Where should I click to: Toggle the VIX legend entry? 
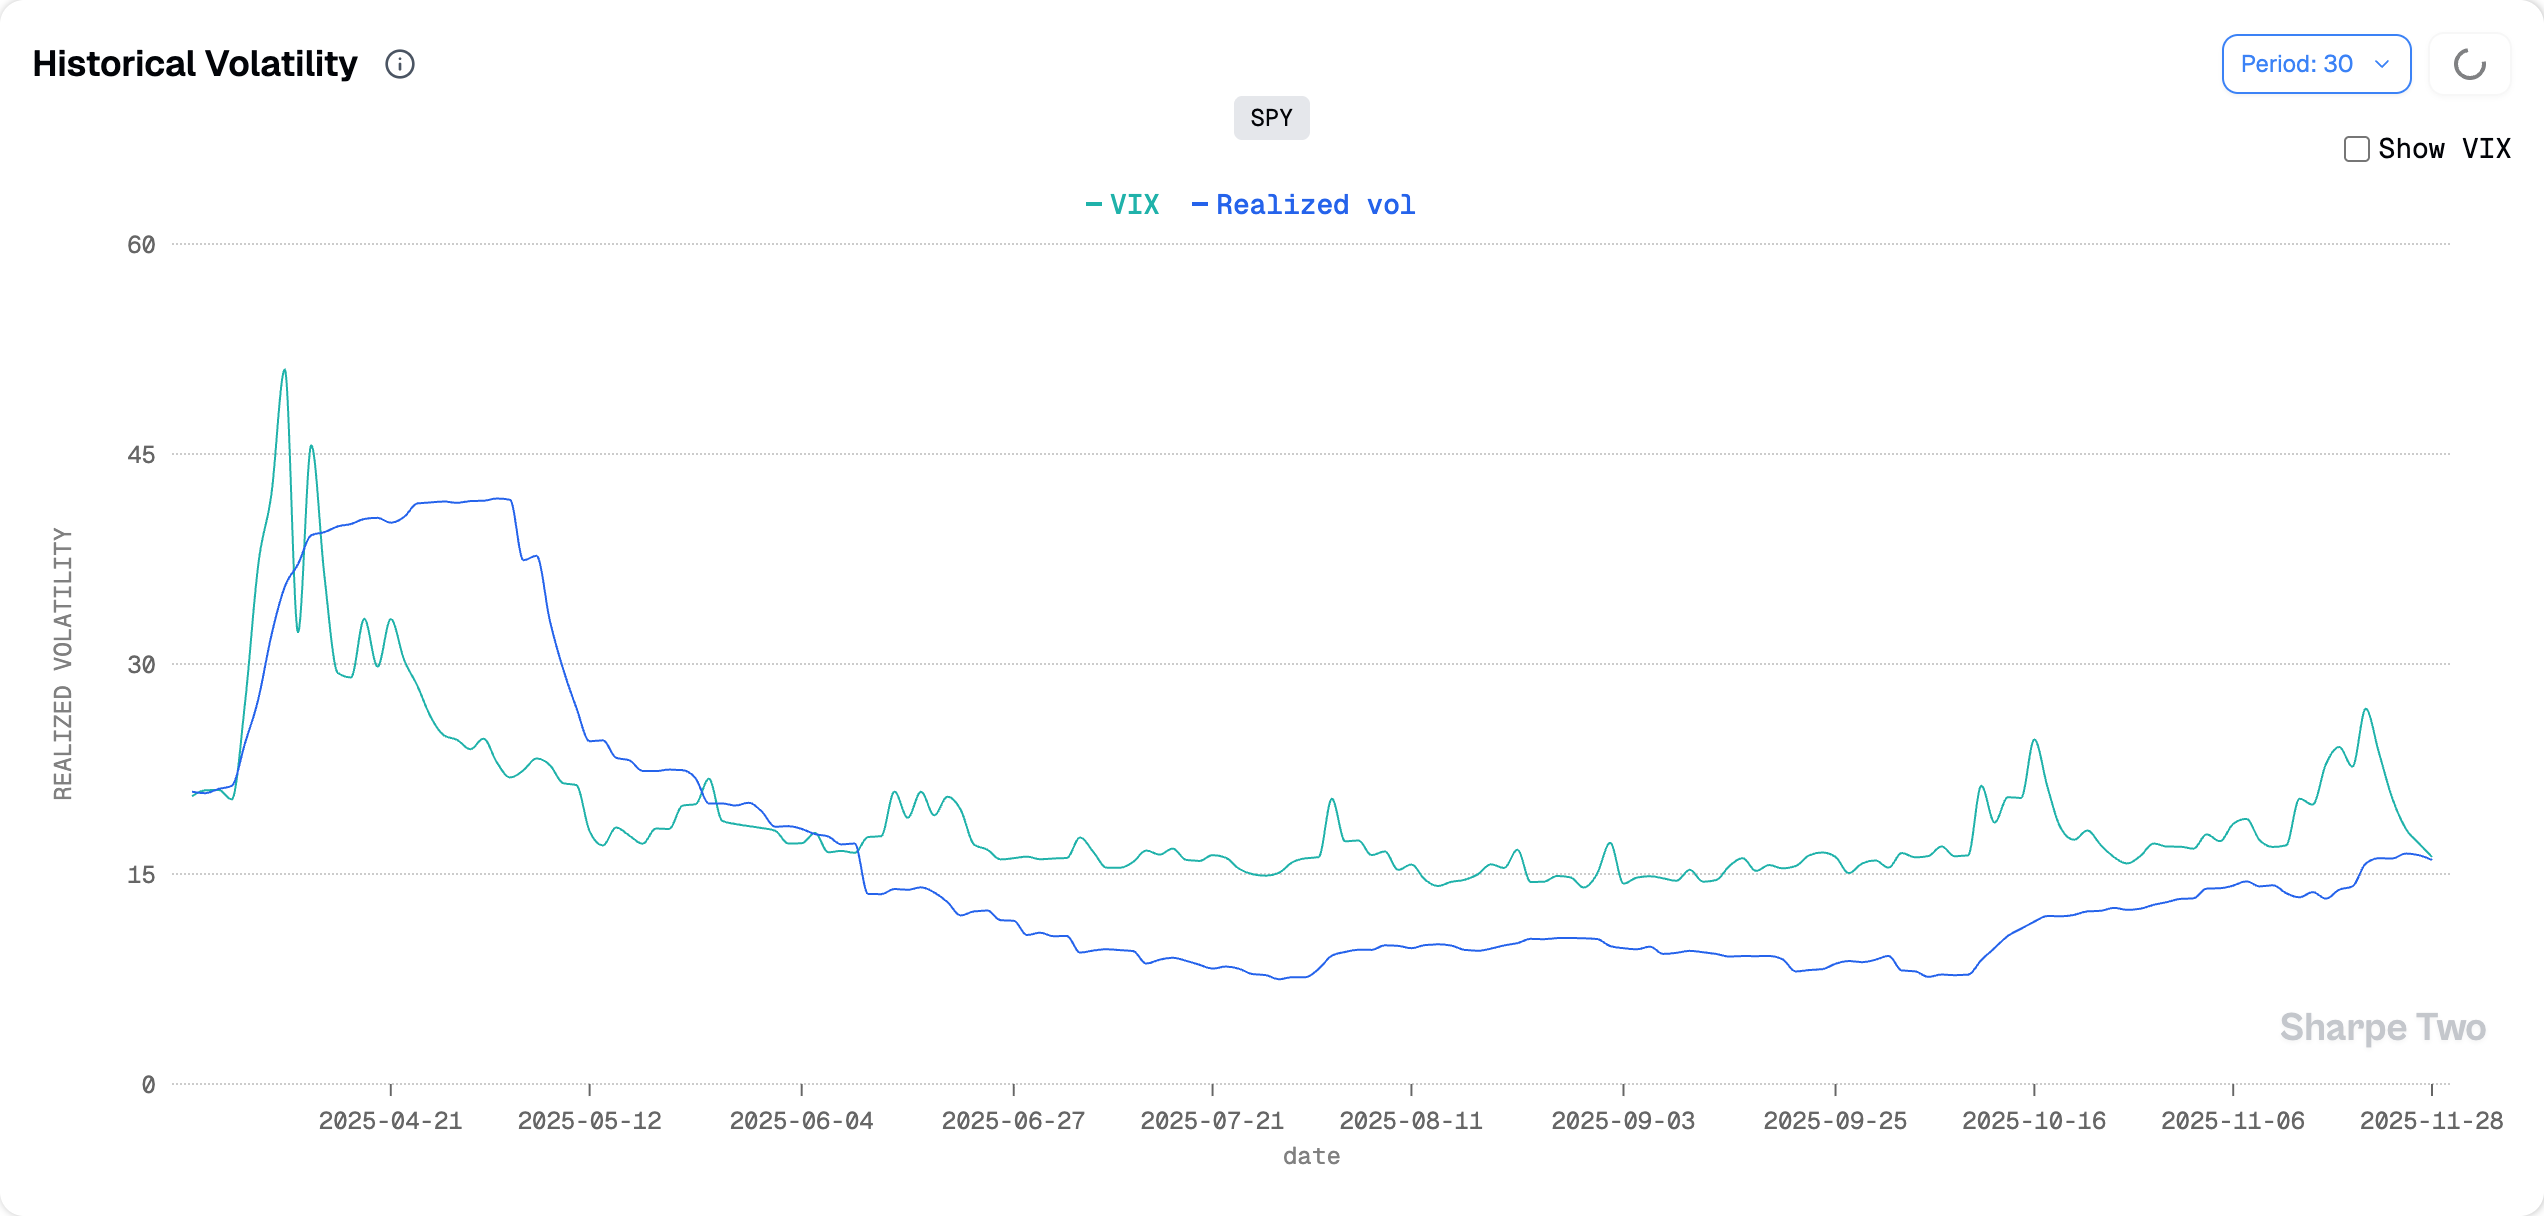pos(1133,205)
